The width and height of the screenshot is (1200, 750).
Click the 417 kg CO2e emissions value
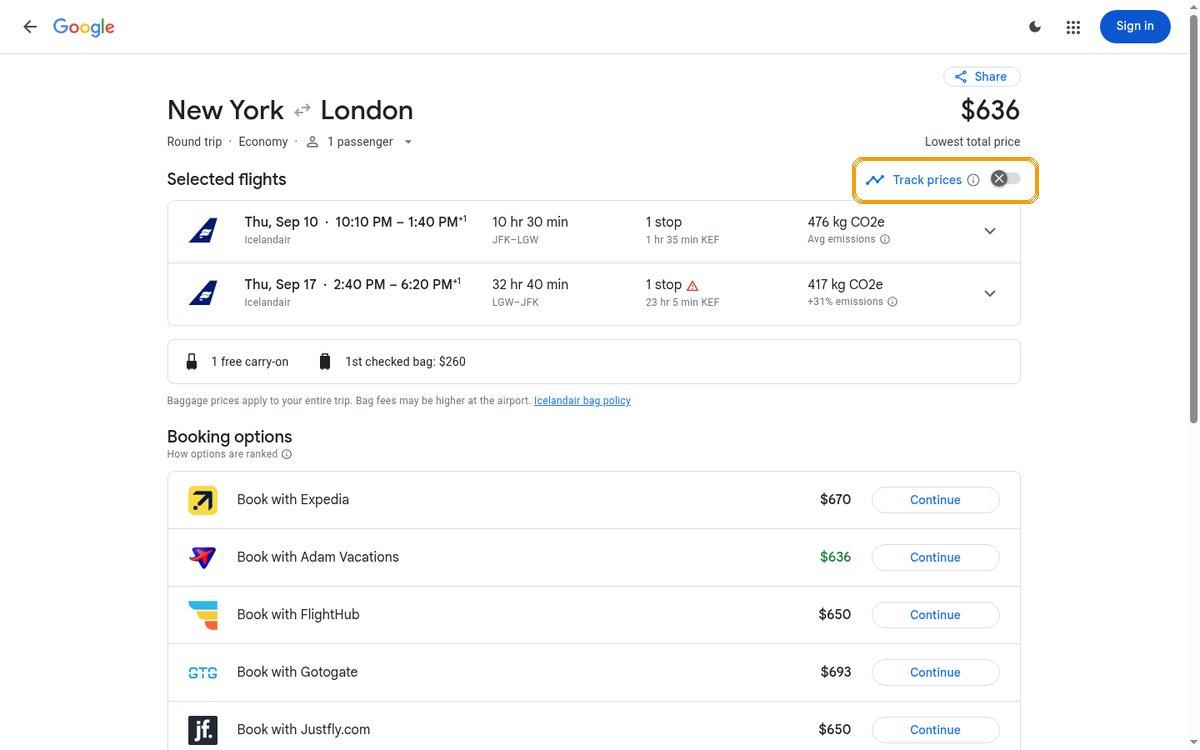point(845,285)
